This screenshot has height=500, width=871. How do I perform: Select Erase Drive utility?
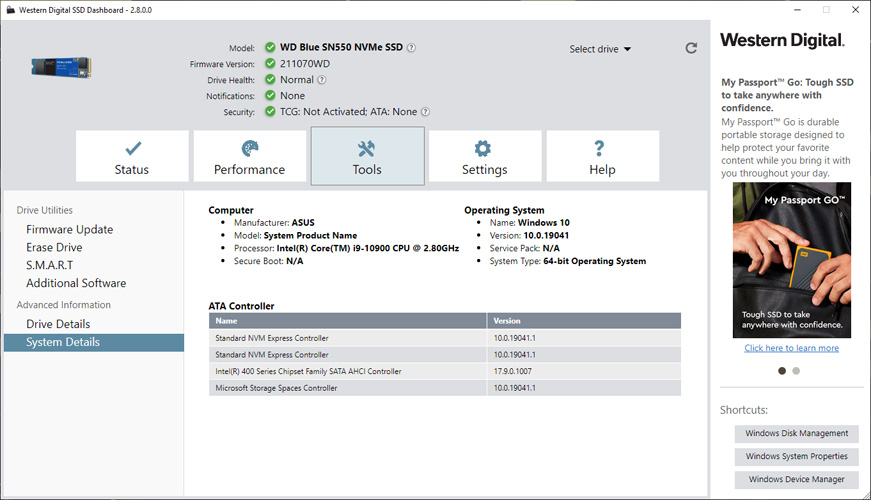click(x=54, y=247)
